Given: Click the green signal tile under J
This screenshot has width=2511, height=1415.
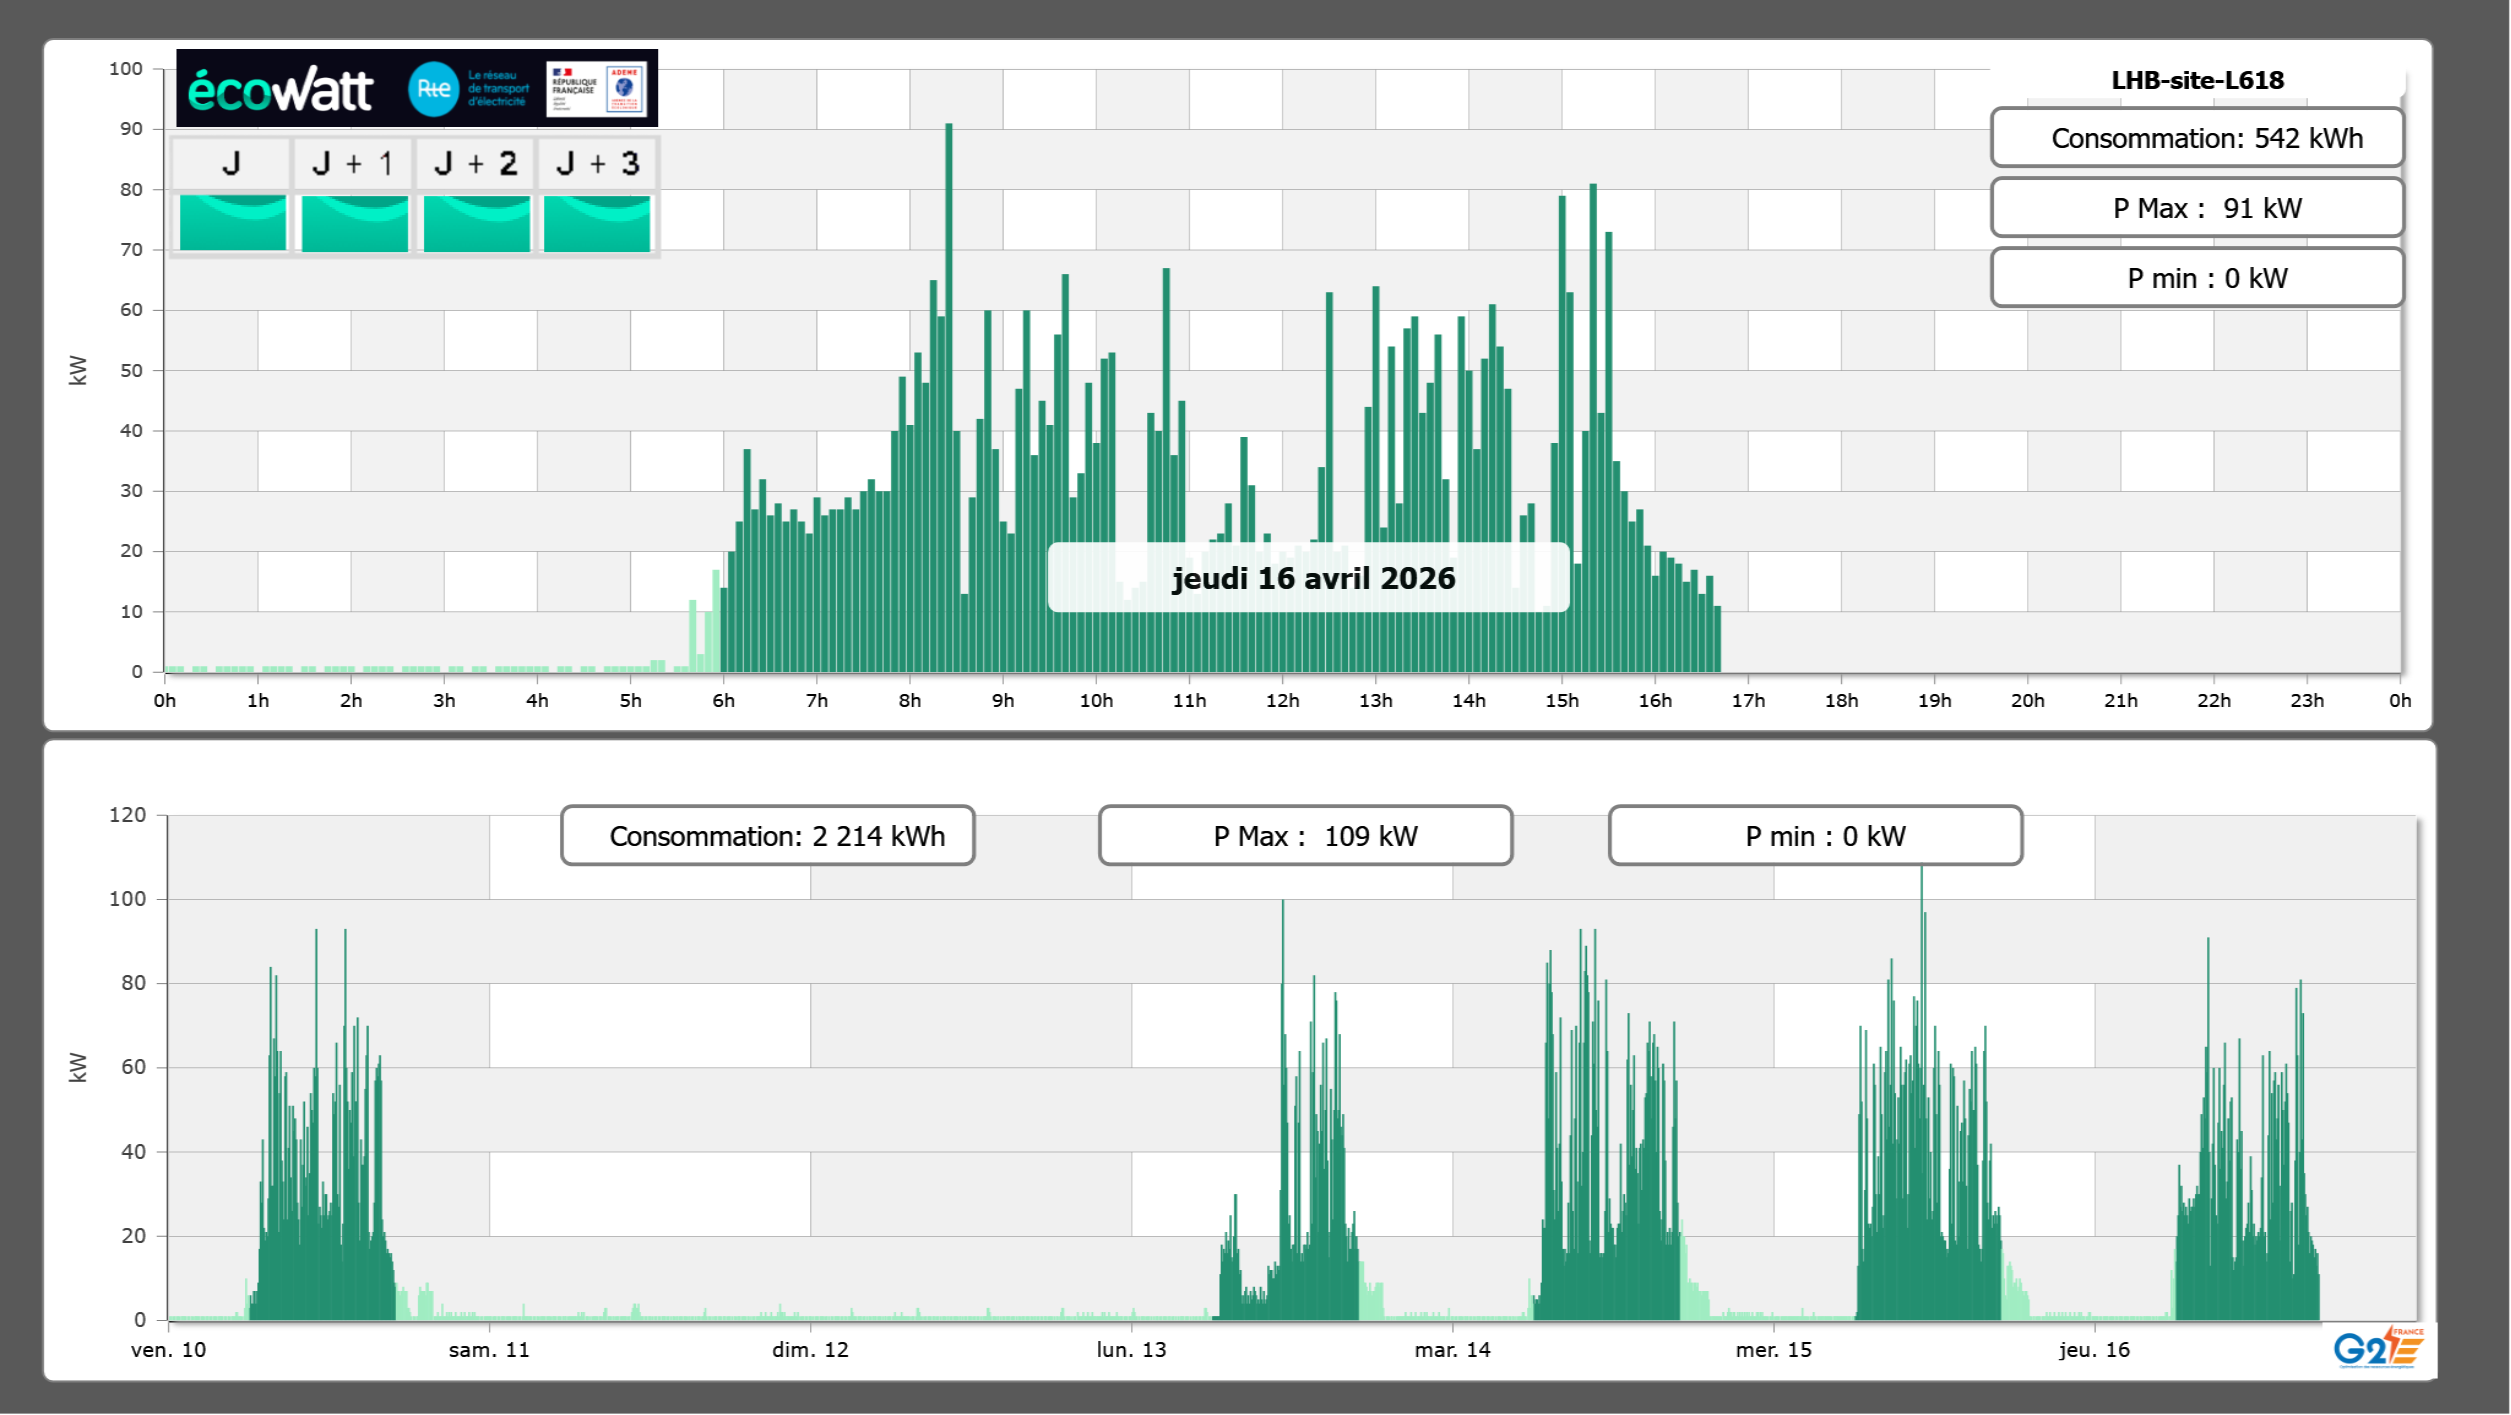Looking at the screenshot, I should click(x=233, y=223).
